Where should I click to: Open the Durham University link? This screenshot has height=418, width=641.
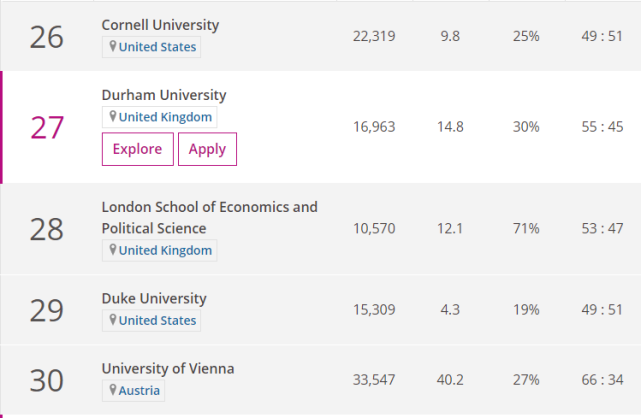click(164, 95)
